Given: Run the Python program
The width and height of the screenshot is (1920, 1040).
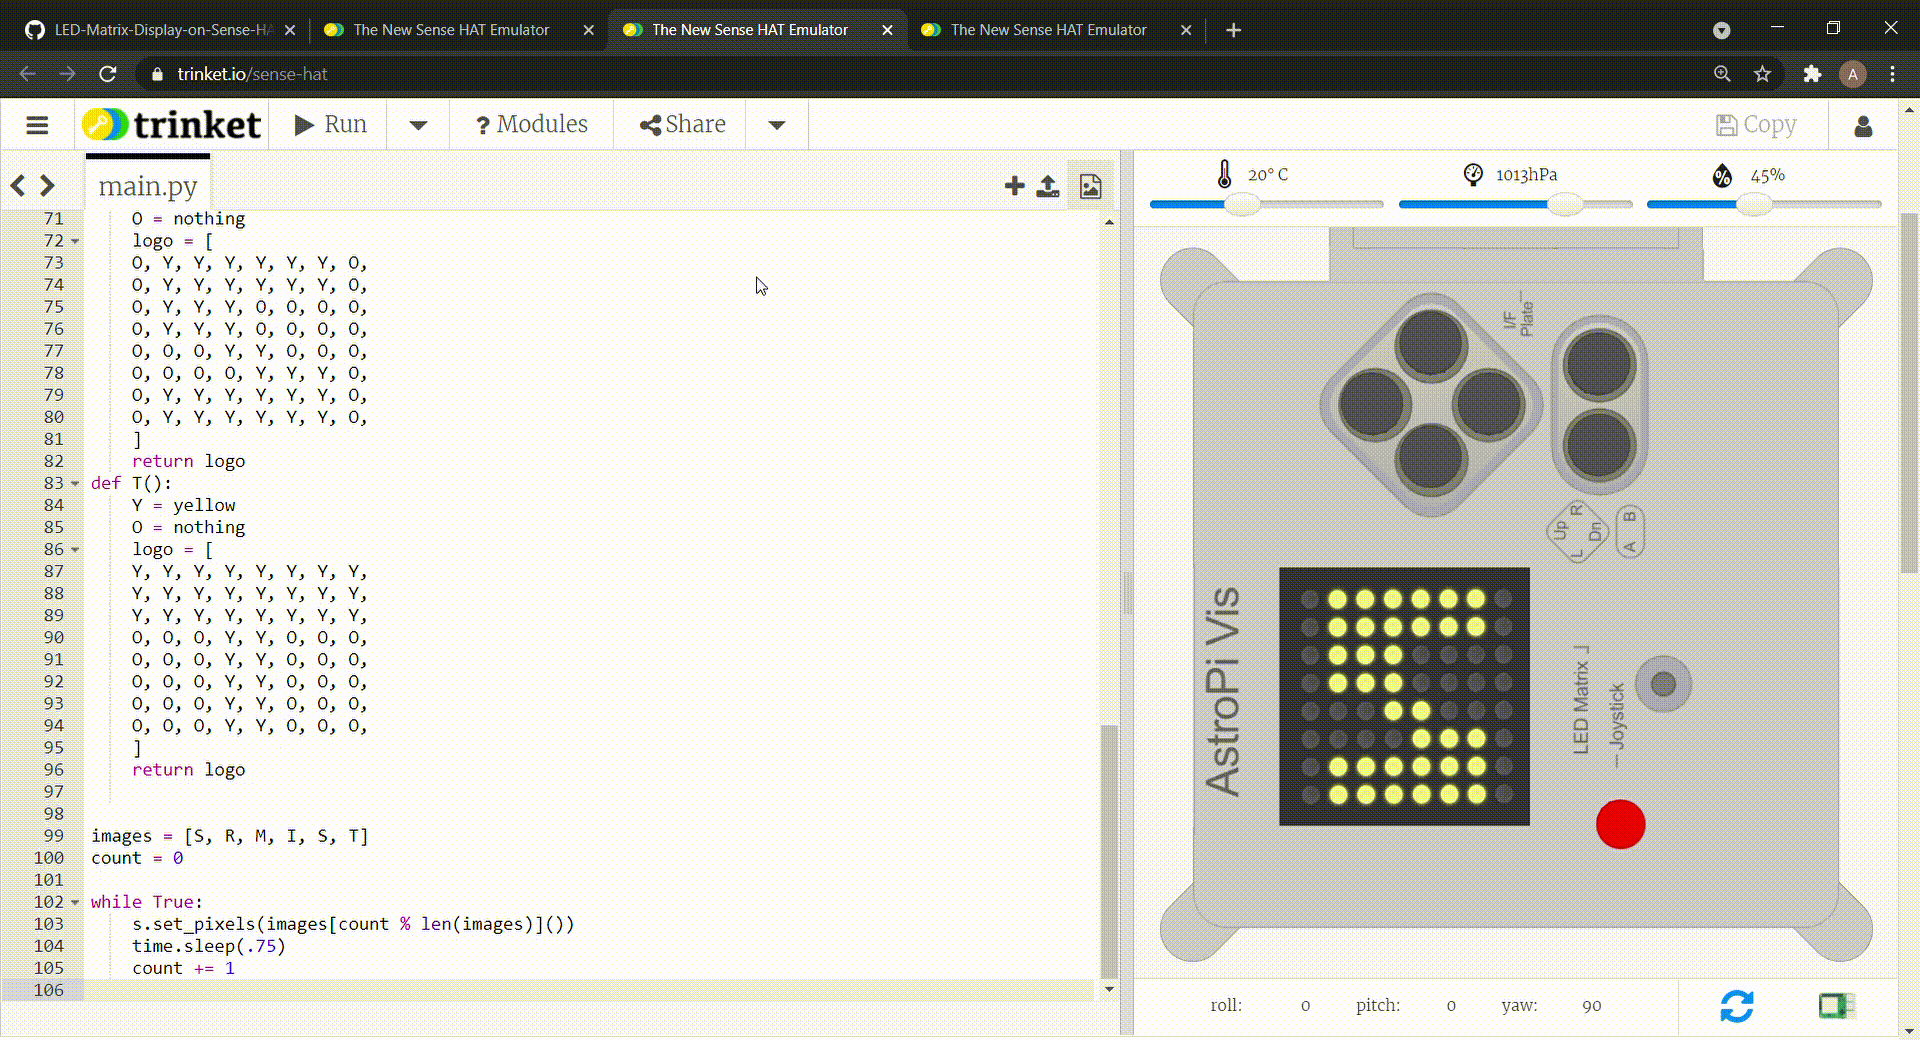Looking at the screenshot, I should point(329,124).
